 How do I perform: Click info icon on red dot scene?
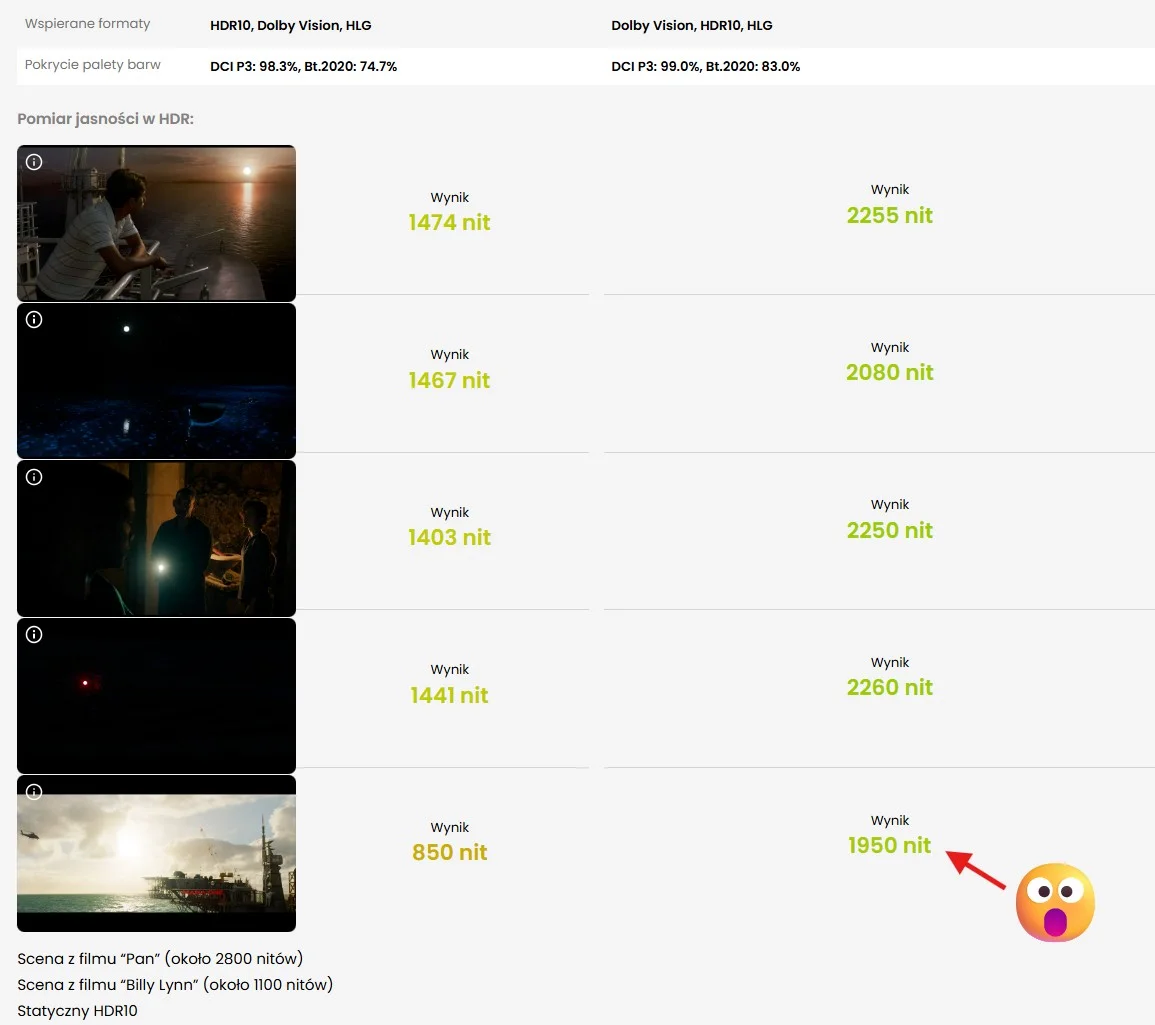tap(34, 635)
